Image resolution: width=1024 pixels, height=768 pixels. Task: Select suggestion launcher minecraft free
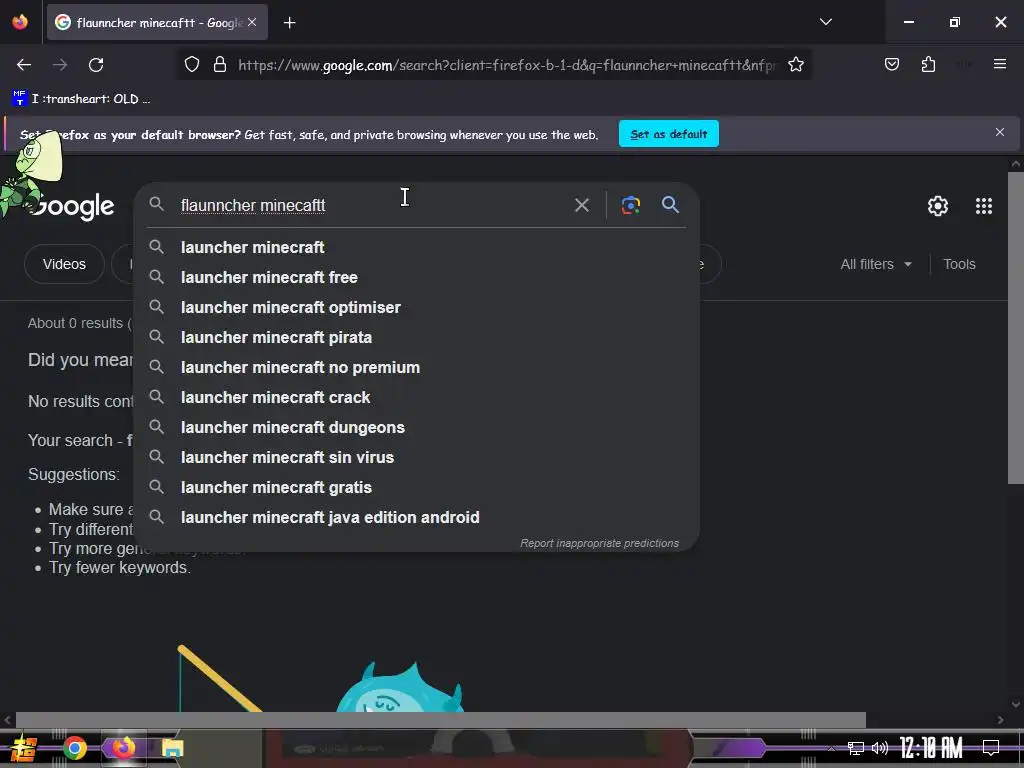pyautogui.click(x=417, y=278)
